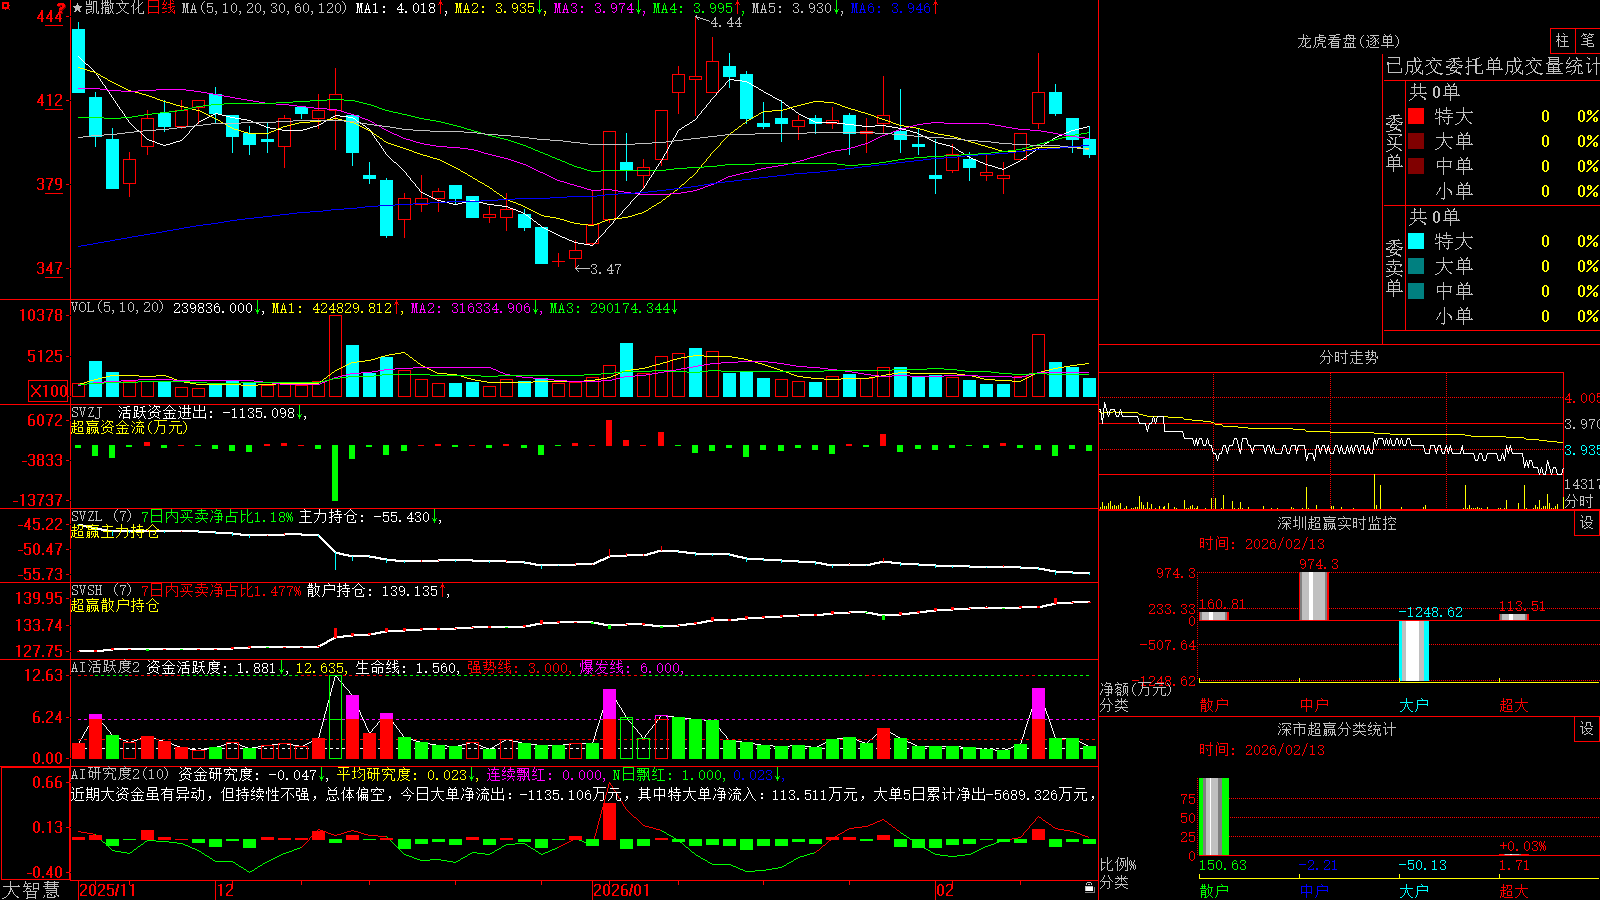
Task: Click the cyan 特大 sell order swatch
Action: tap(1416, 241)
